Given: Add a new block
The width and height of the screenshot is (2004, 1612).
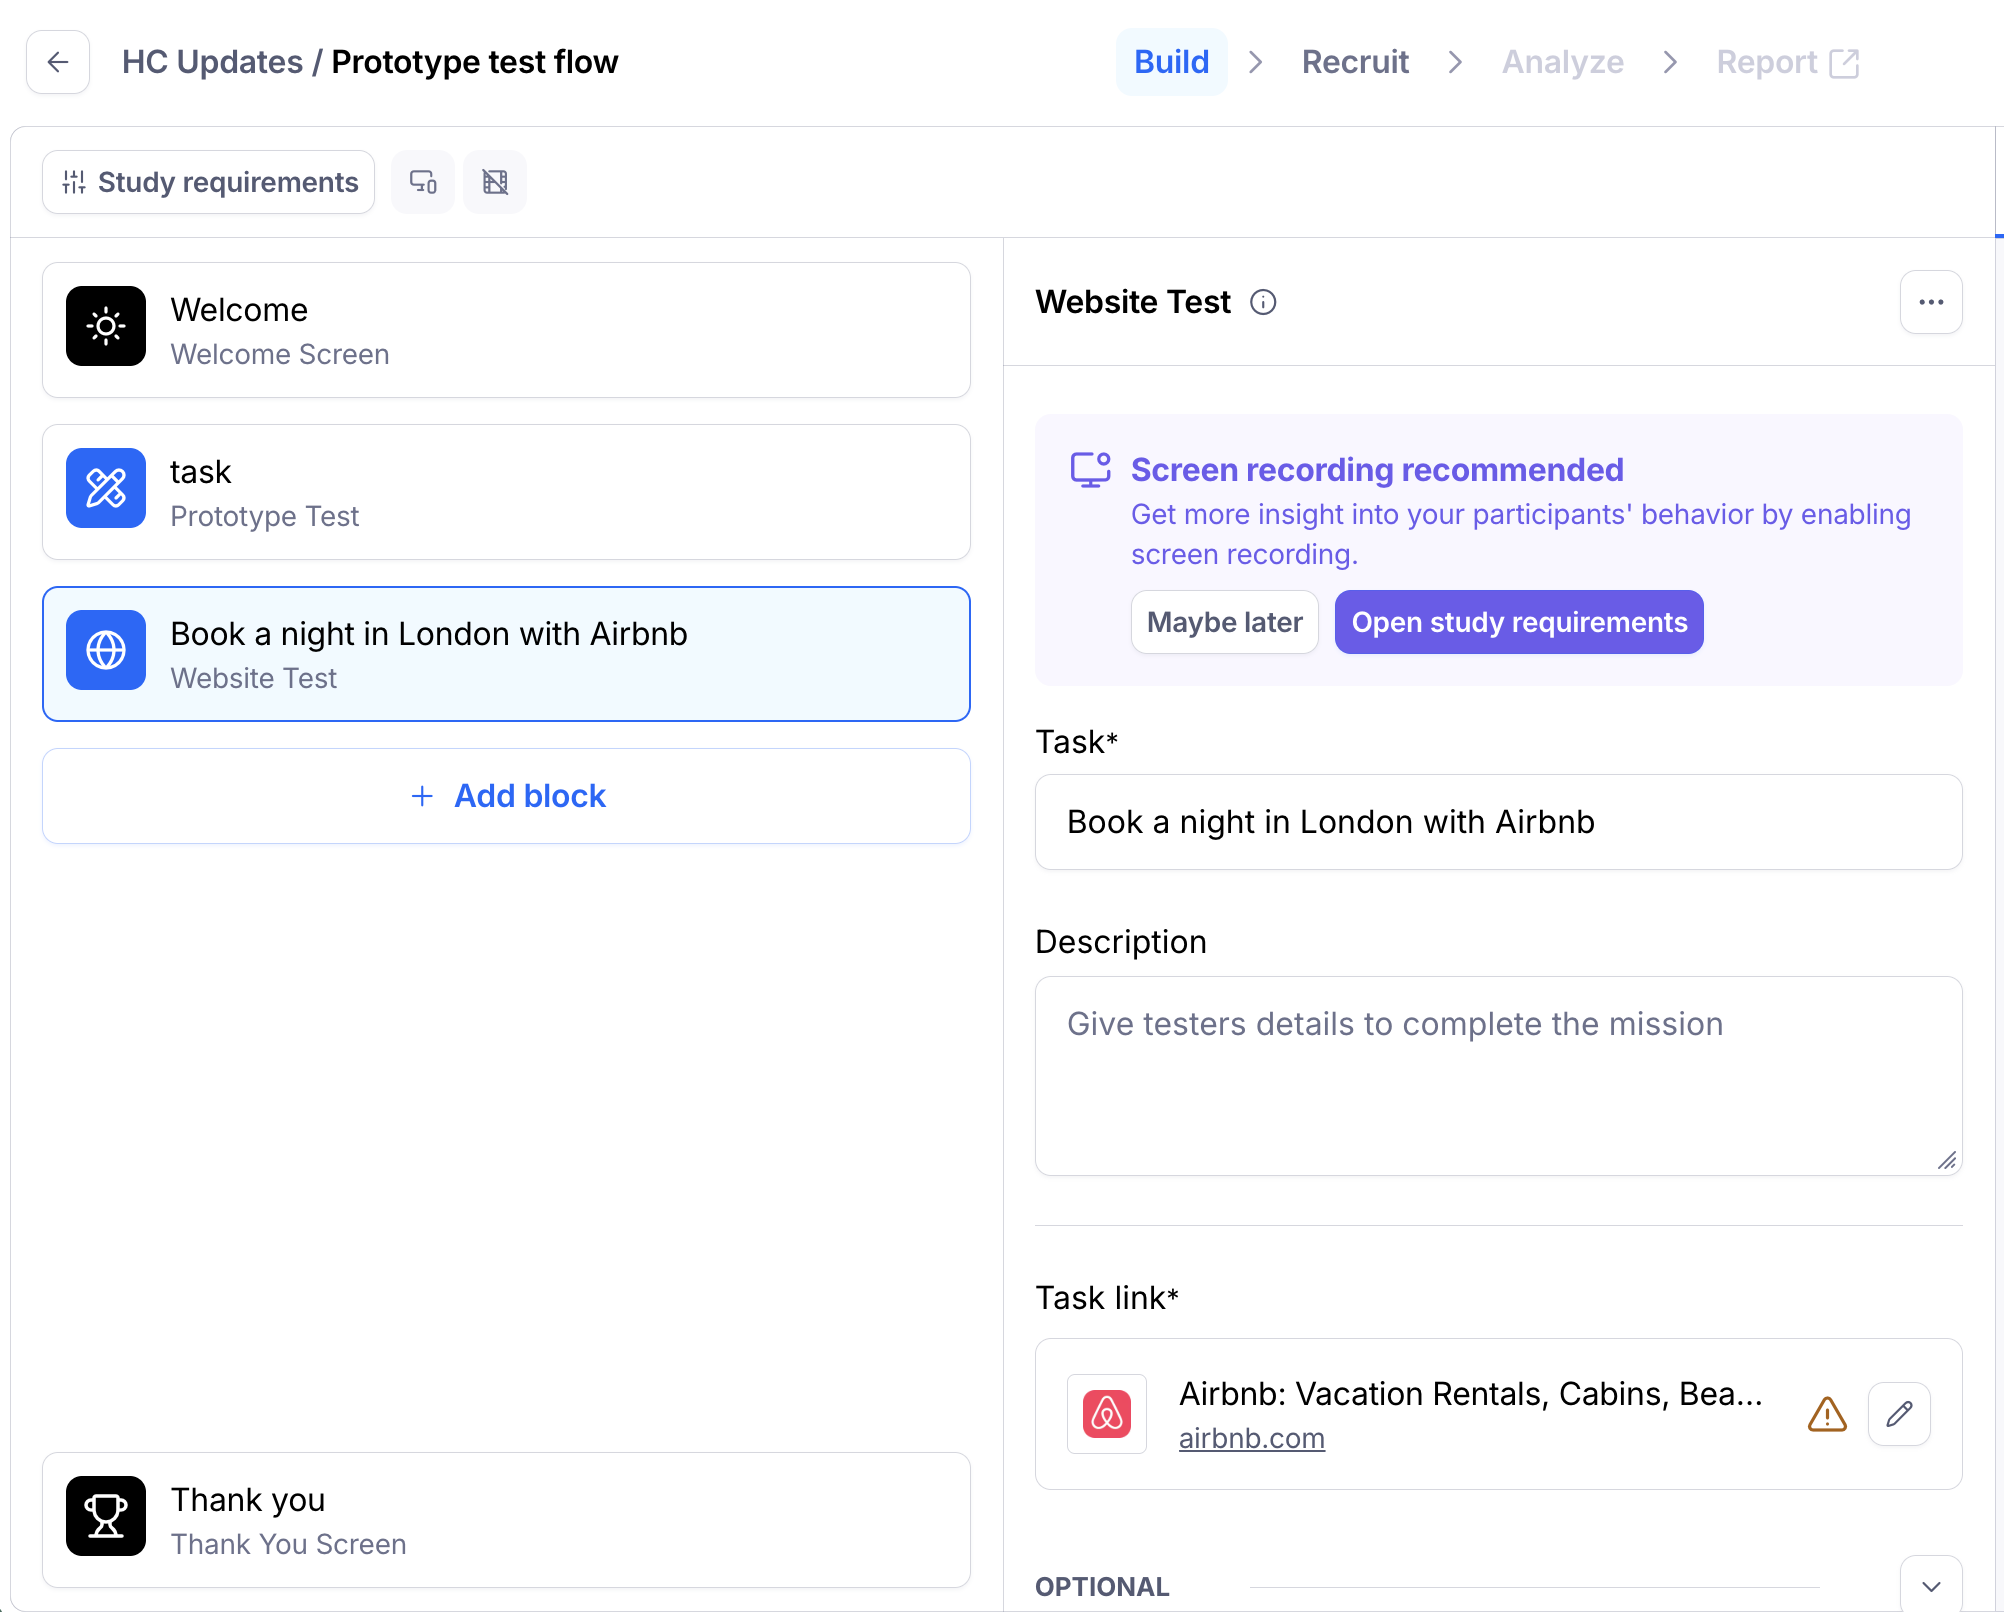Looking at the screenshot, I should pyautogui.click(x=507, y=796).
